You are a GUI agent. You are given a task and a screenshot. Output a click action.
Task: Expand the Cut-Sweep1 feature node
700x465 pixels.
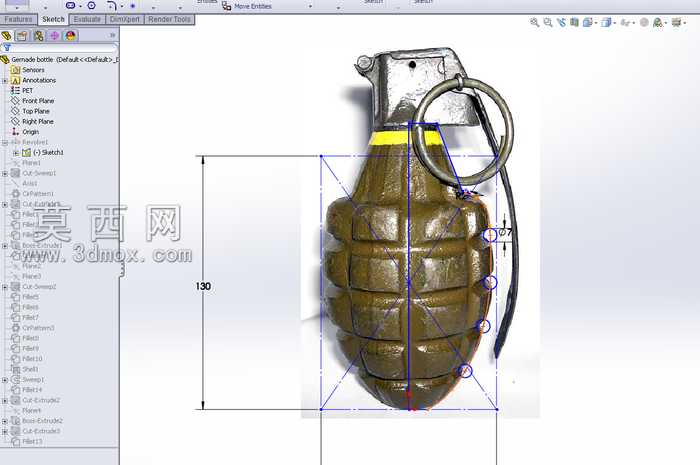[5, 173]
